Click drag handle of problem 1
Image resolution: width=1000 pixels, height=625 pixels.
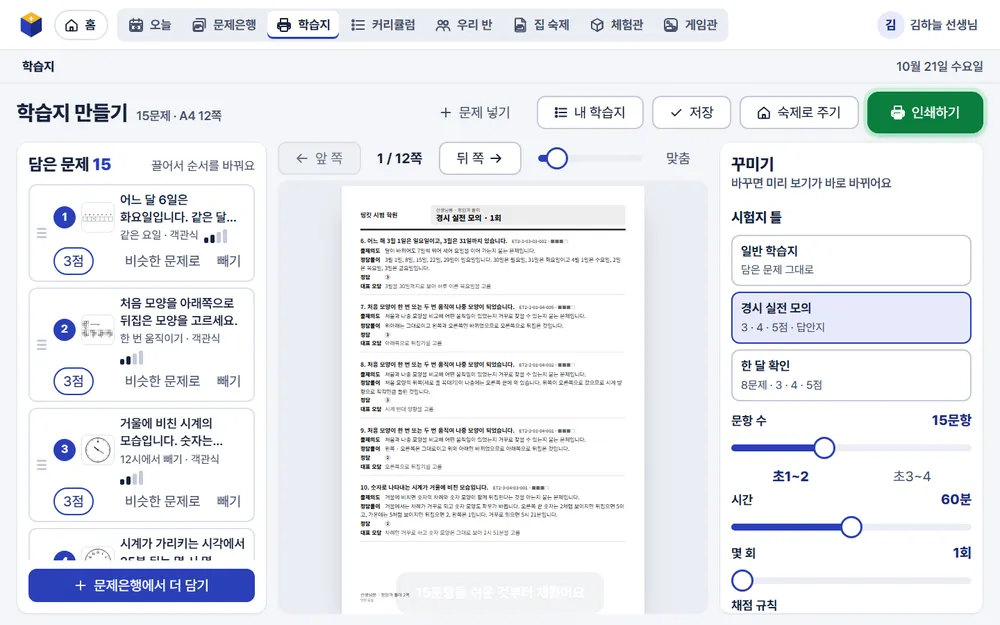(41, 233)
